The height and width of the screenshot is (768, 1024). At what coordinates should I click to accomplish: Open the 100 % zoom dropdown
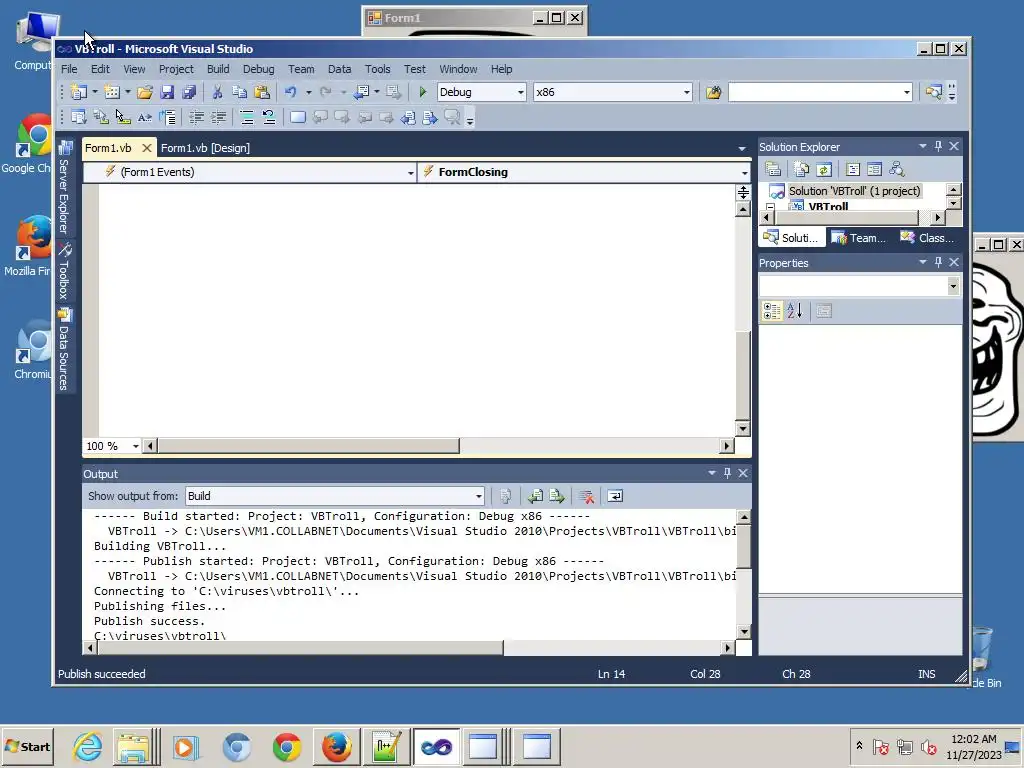tap(136, 446)
